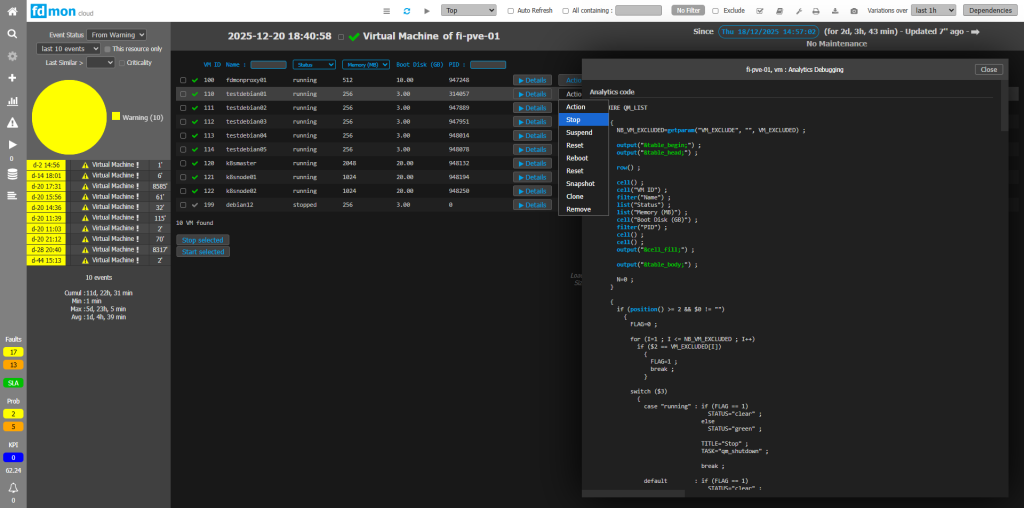1024x508 pixels.
Task: Select the checkbox for VM 120 k8smaster
Action: [x=182, y=163]
